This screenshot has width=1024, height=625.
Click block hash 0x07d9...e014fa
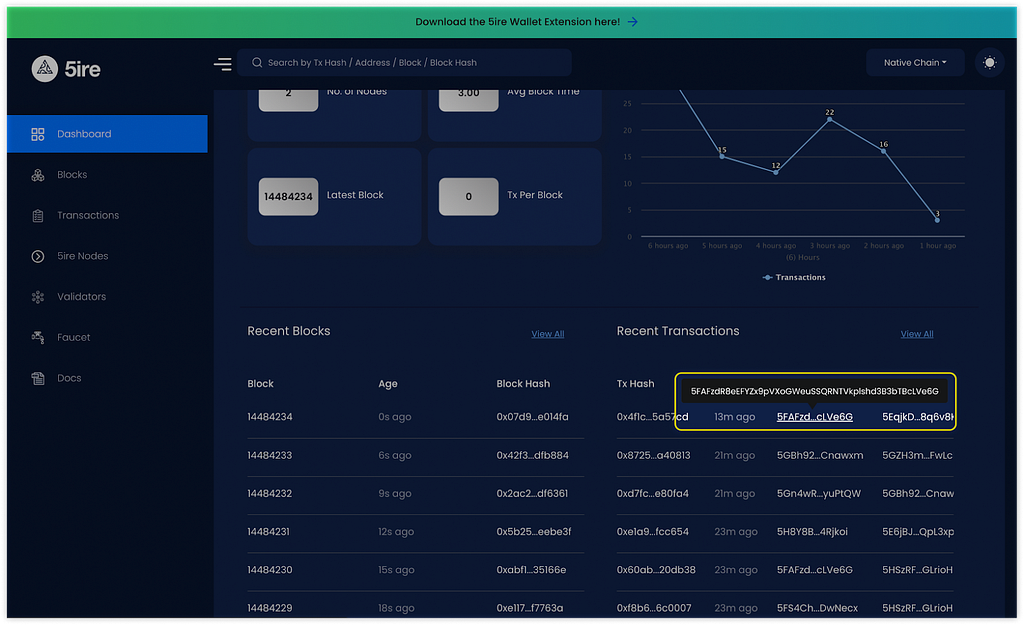tap(532, 417)
